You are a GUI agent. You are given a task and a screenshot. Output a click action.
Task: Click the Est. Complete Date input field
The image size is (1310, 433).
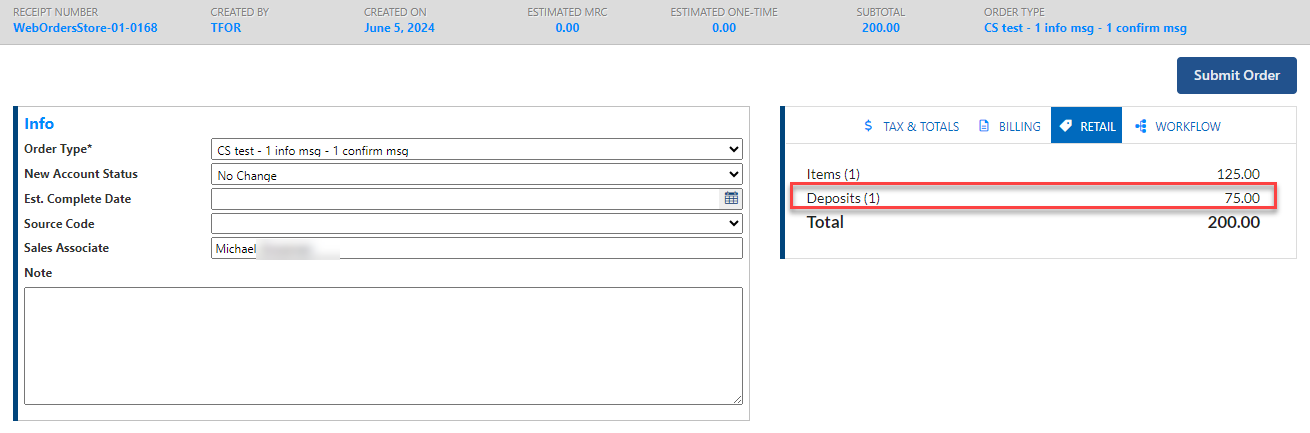pos(465,199)
